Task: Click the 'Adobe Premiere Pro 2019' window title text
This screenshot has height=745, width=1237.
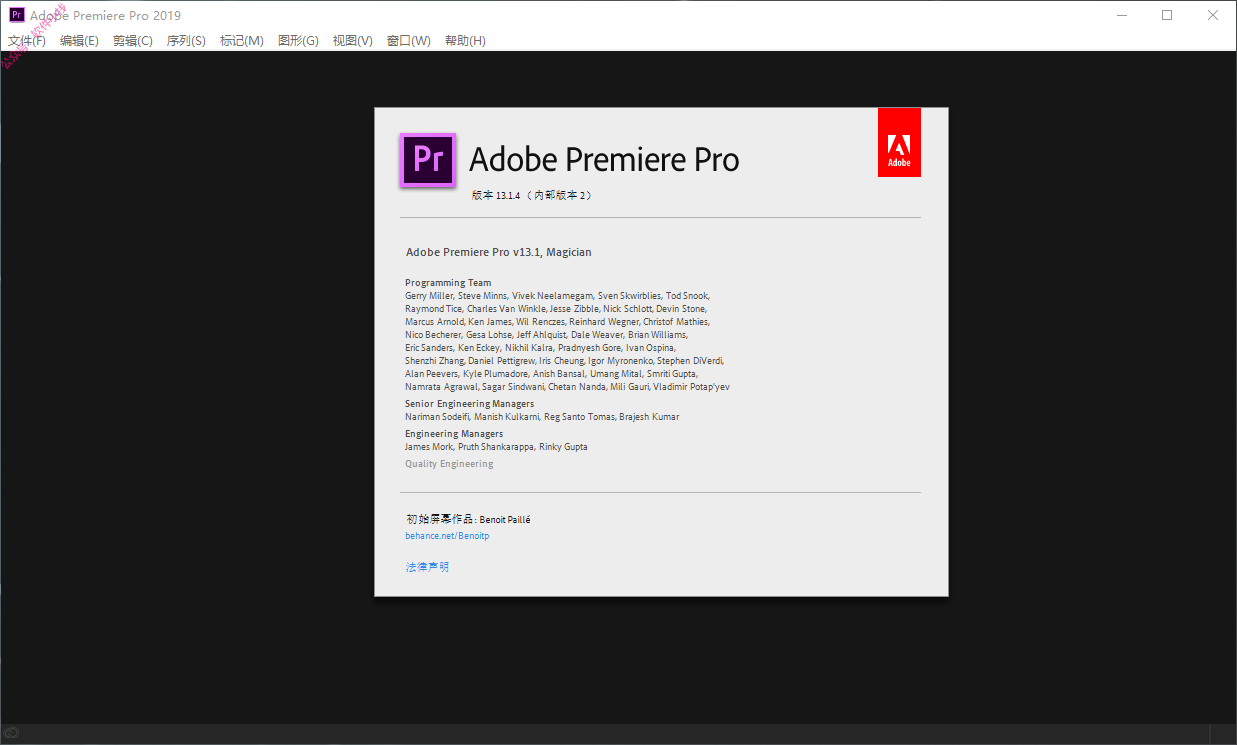Action: coord(105,15)
